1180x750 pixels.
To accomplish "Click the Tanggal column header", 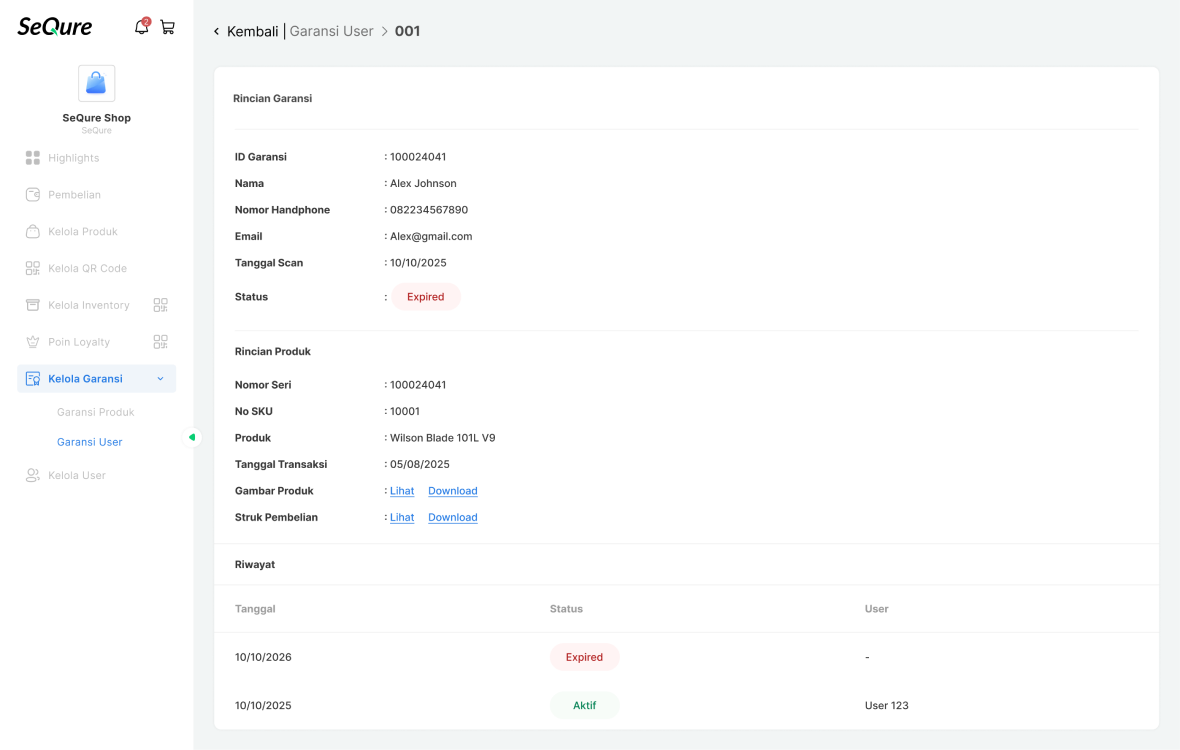I will [255, 609].
